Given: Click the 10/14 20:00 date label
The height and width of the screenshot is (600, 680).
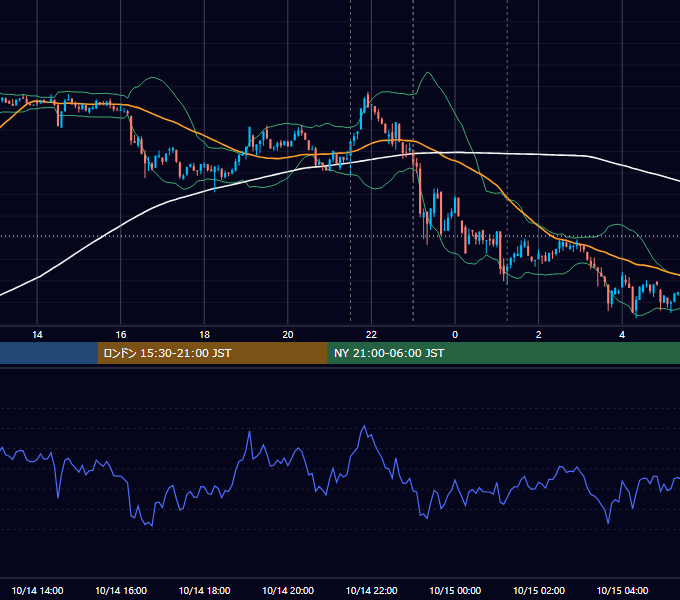Looking at the screenshot, I should tap(288, 591).
